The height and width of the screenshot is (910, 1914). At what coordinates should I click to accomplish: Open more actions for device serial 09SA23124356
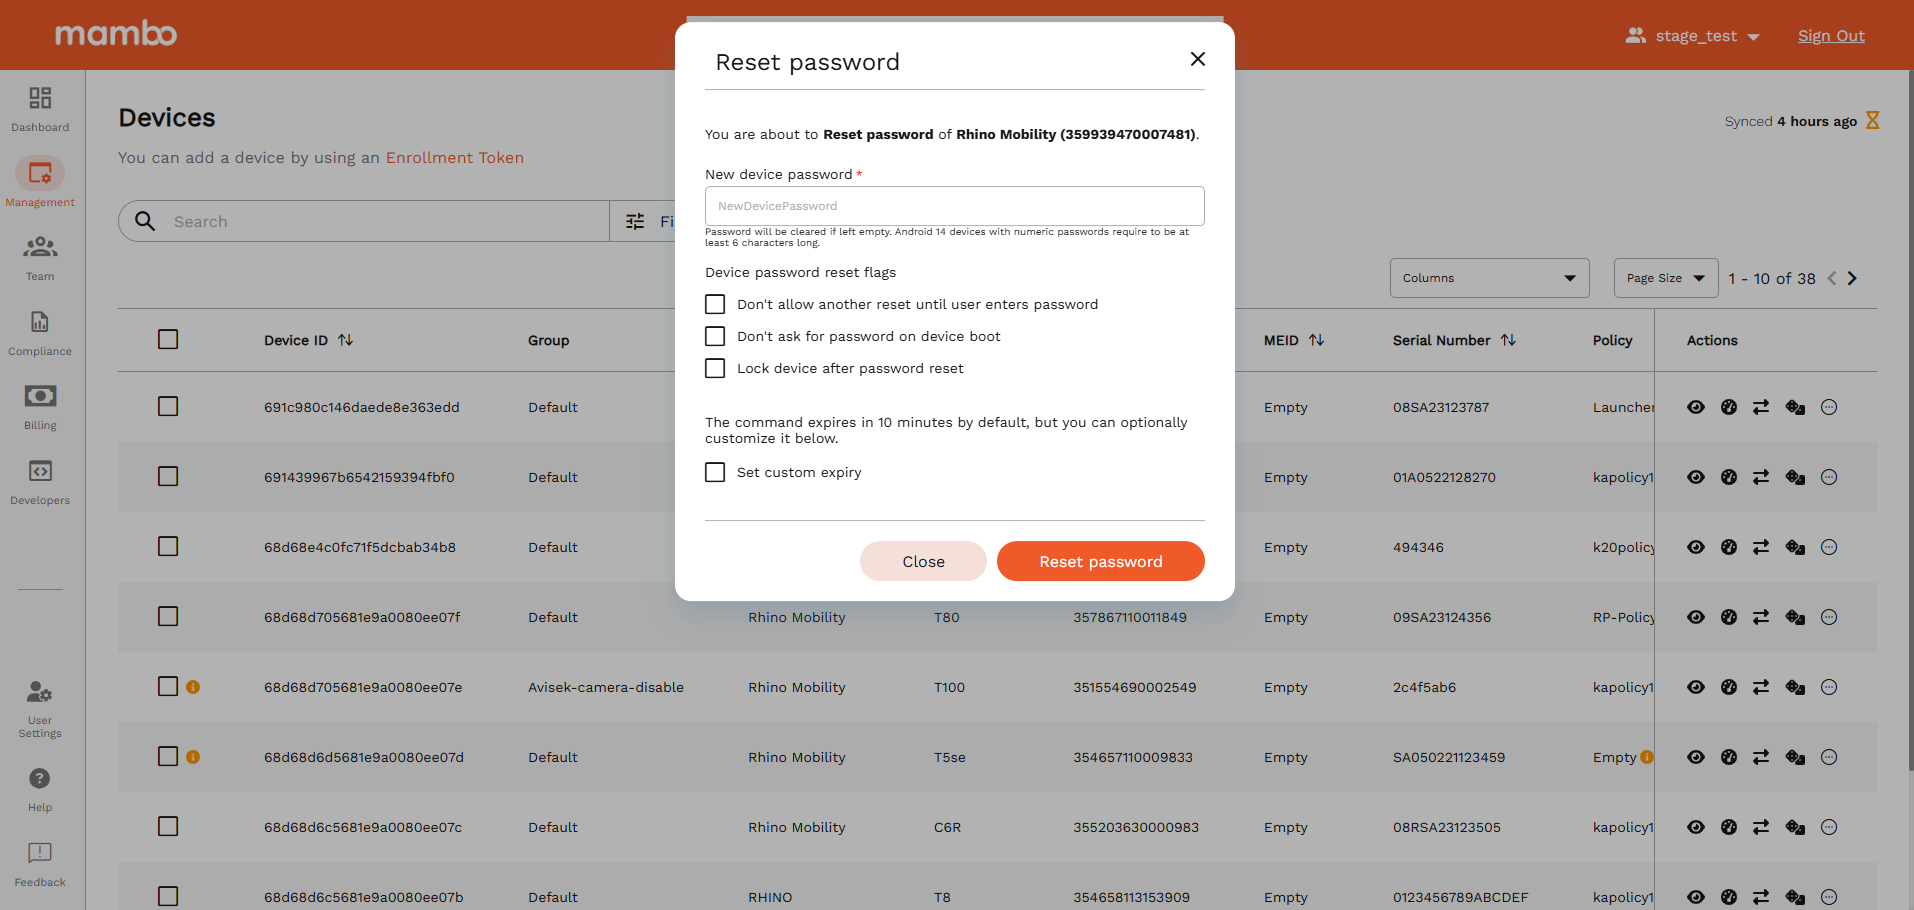coord(1830,617)
